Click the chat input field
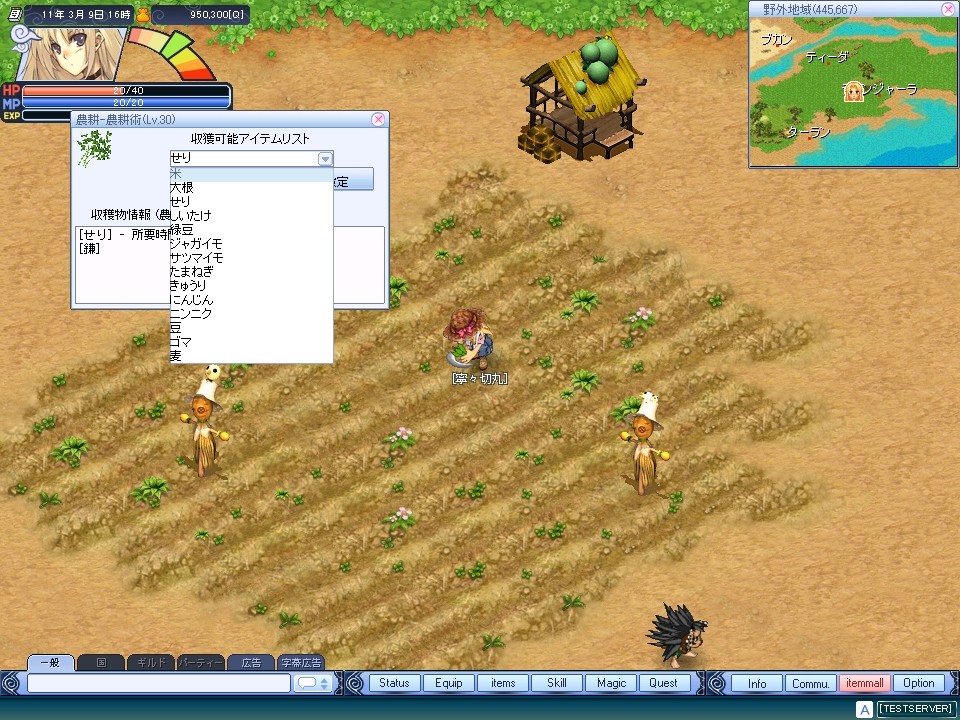The image size is (960, 720). point(158,683)
